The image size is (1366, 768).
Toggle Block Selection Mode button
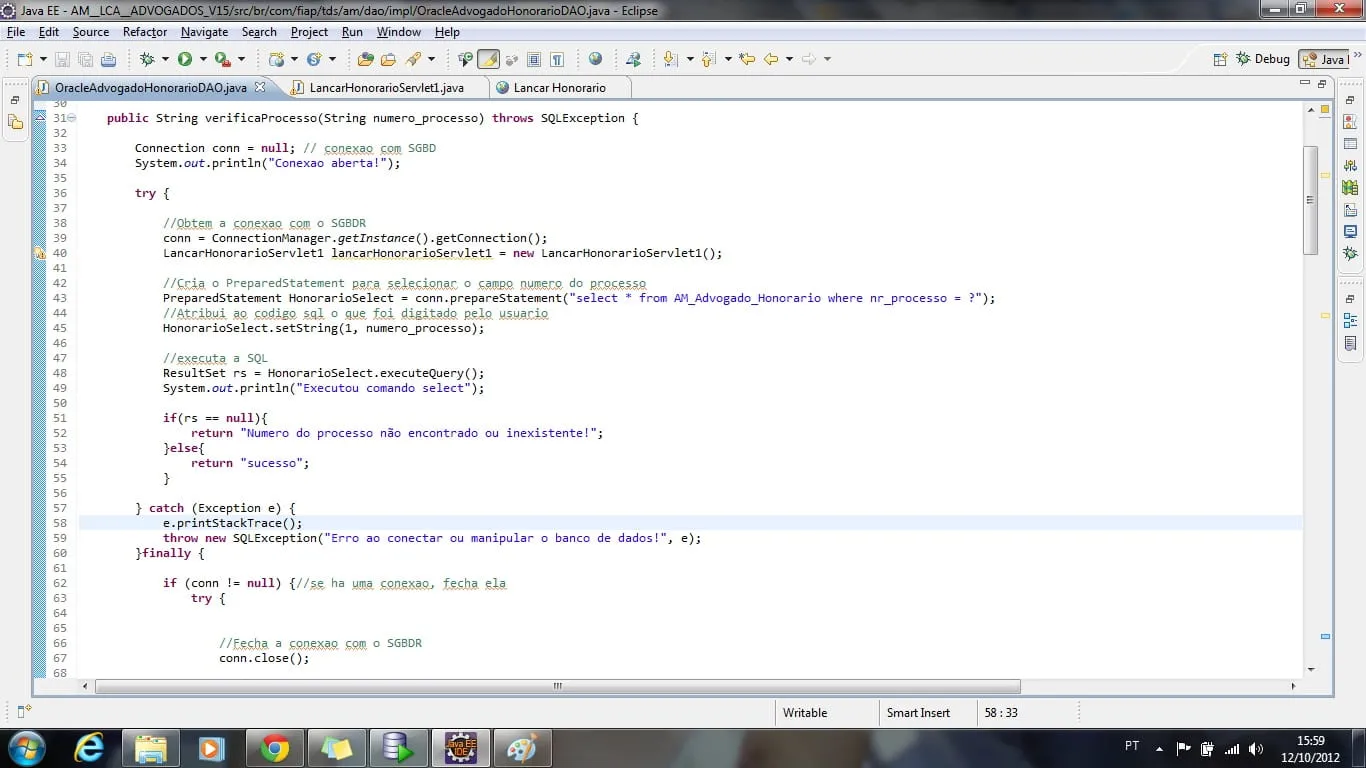click(534, 59)
